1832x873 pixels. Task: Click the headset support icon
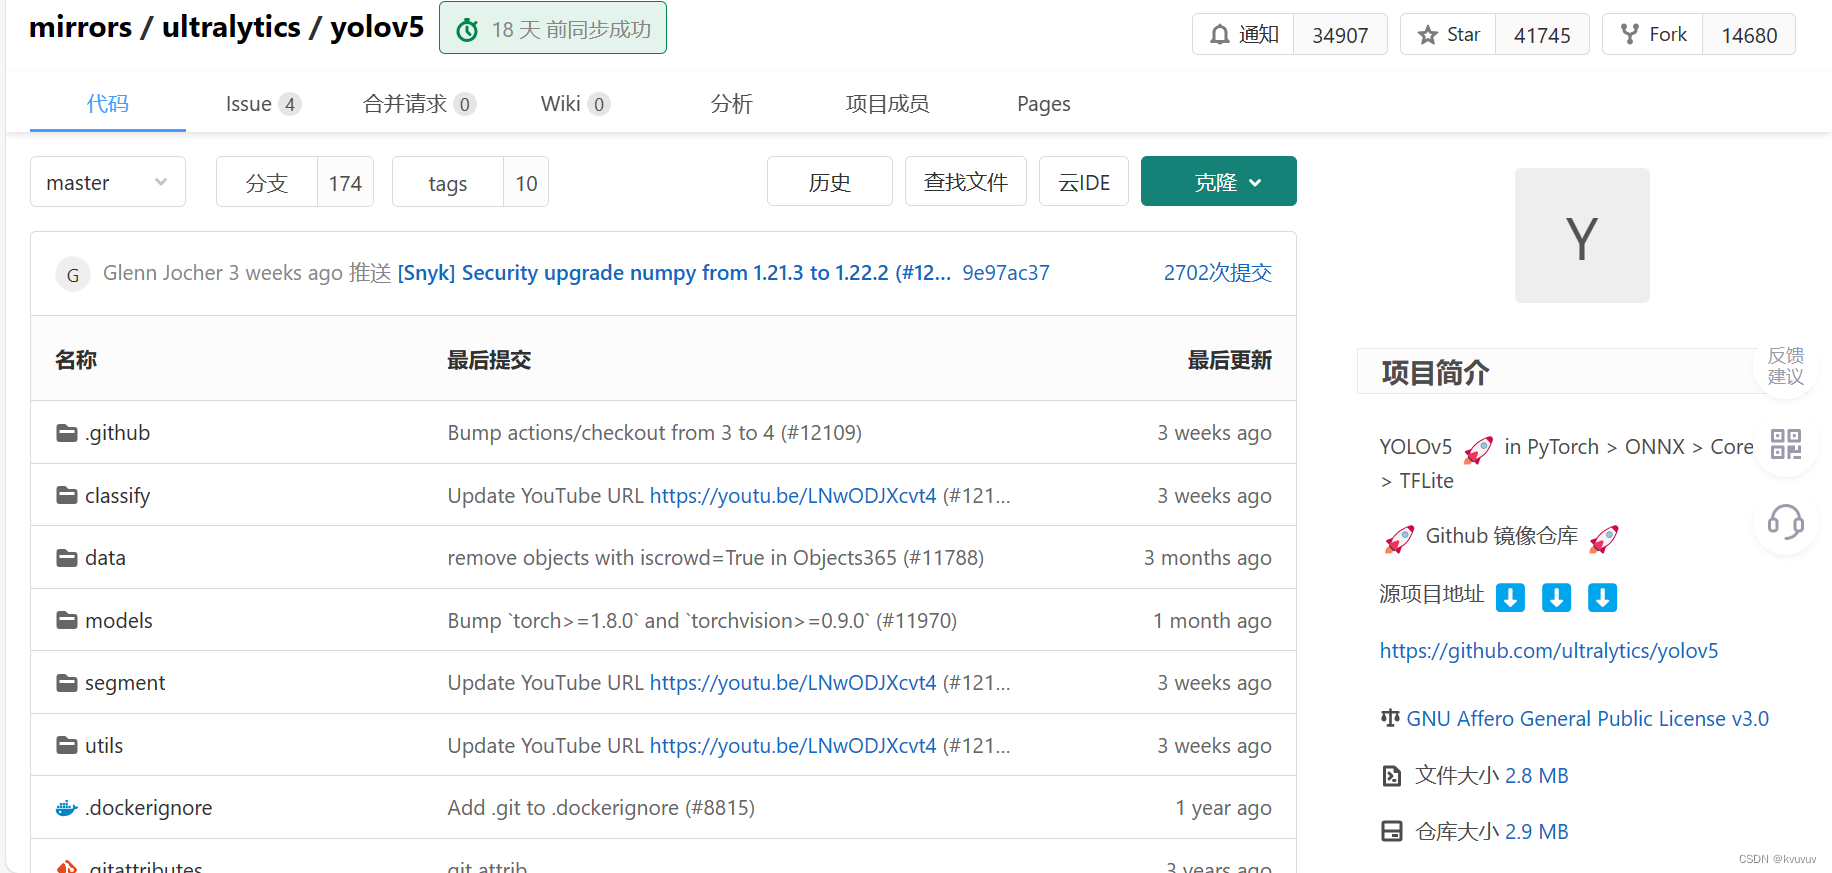[1786, 521]
